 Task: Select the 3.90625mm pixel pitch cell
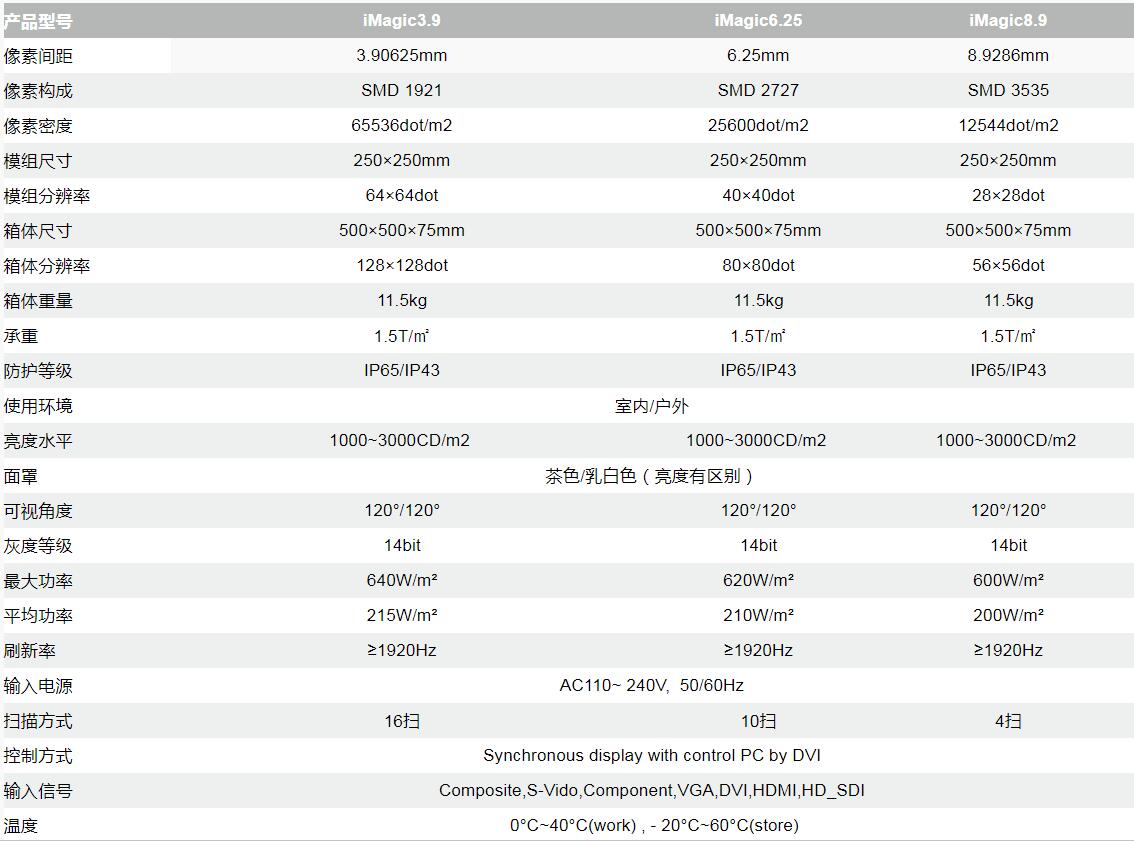[401, 55]
